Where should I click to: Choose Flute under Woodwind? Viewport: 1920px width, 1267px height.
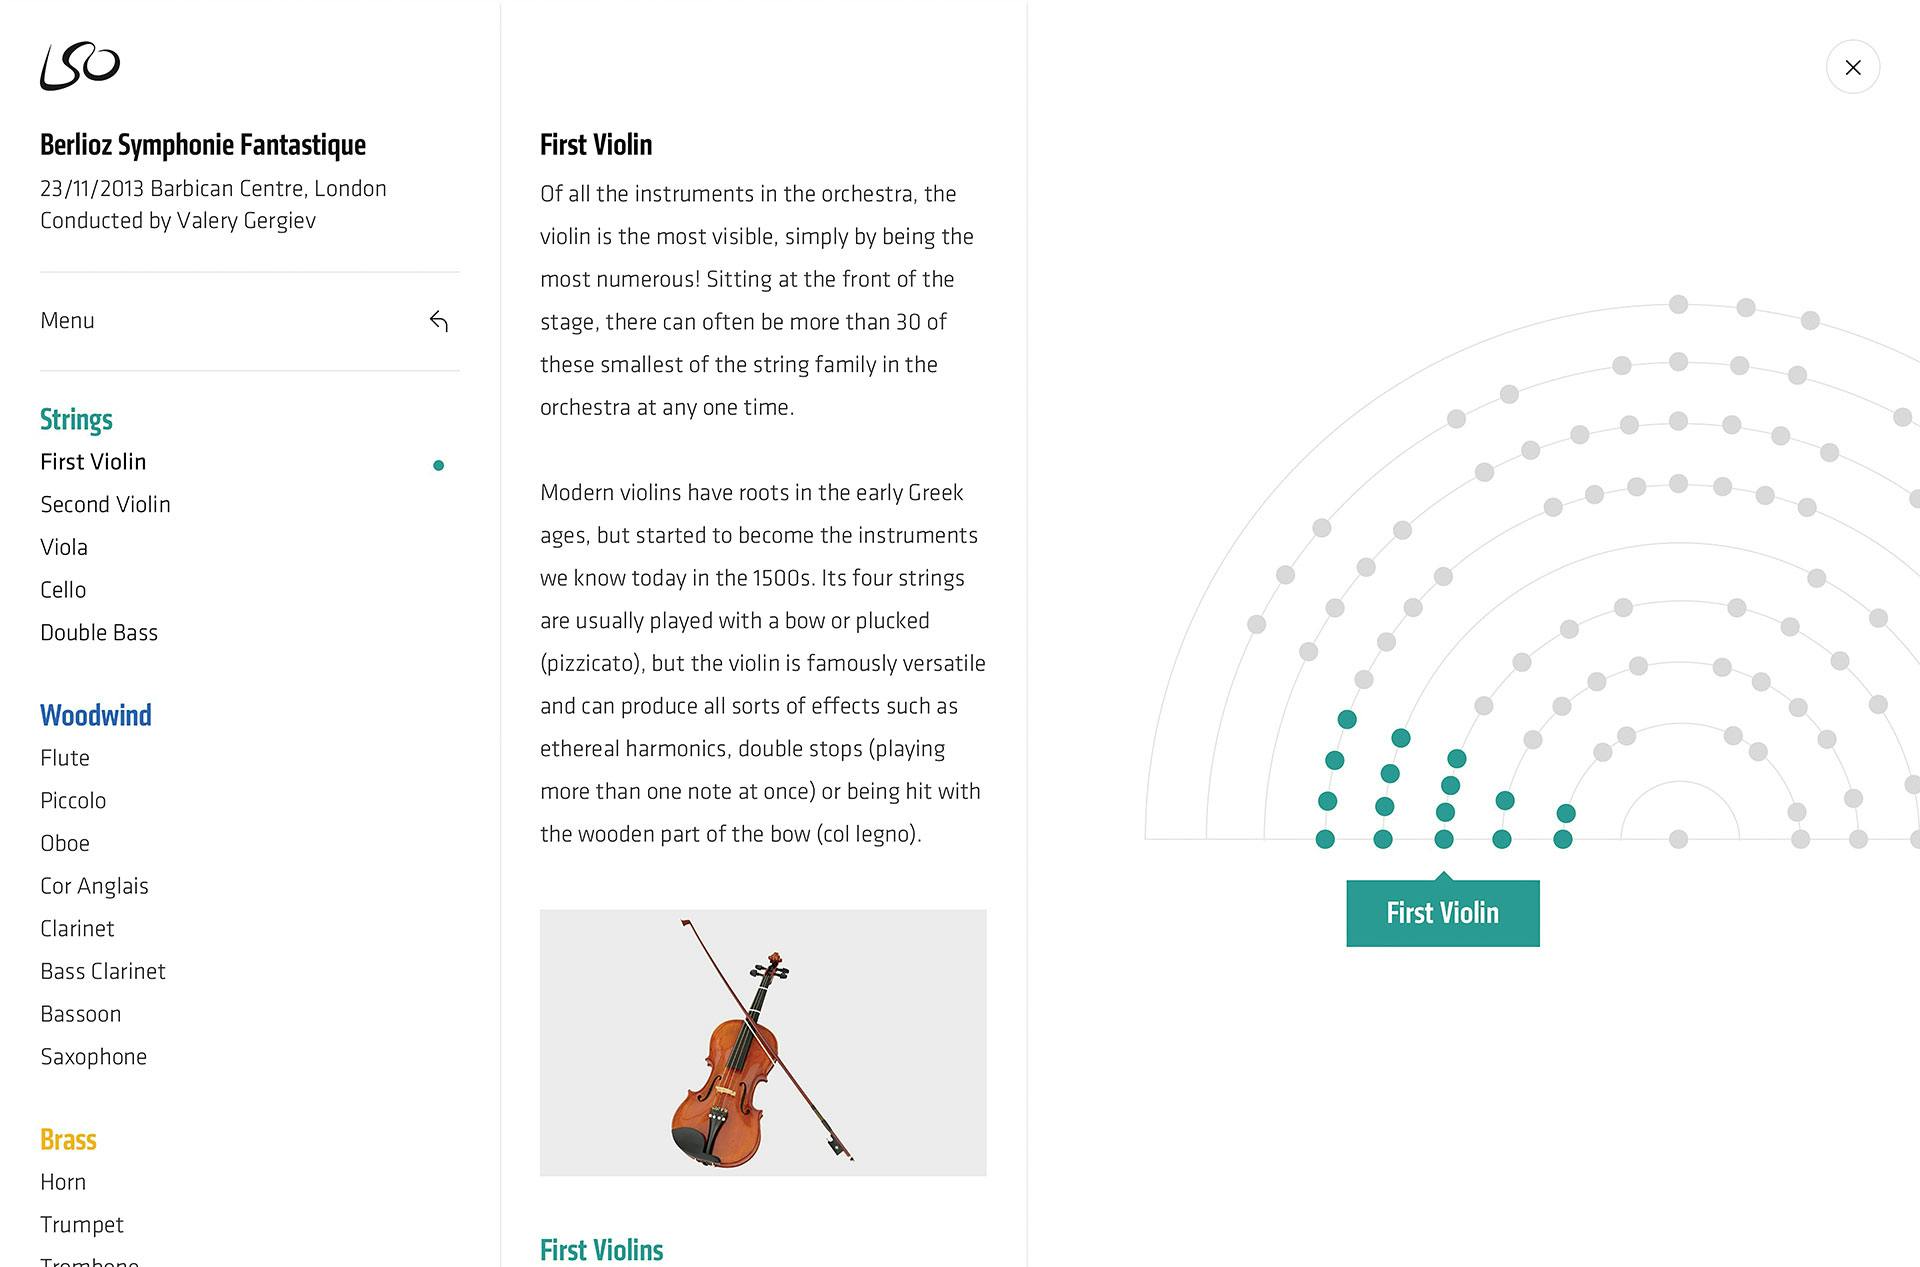65,758
